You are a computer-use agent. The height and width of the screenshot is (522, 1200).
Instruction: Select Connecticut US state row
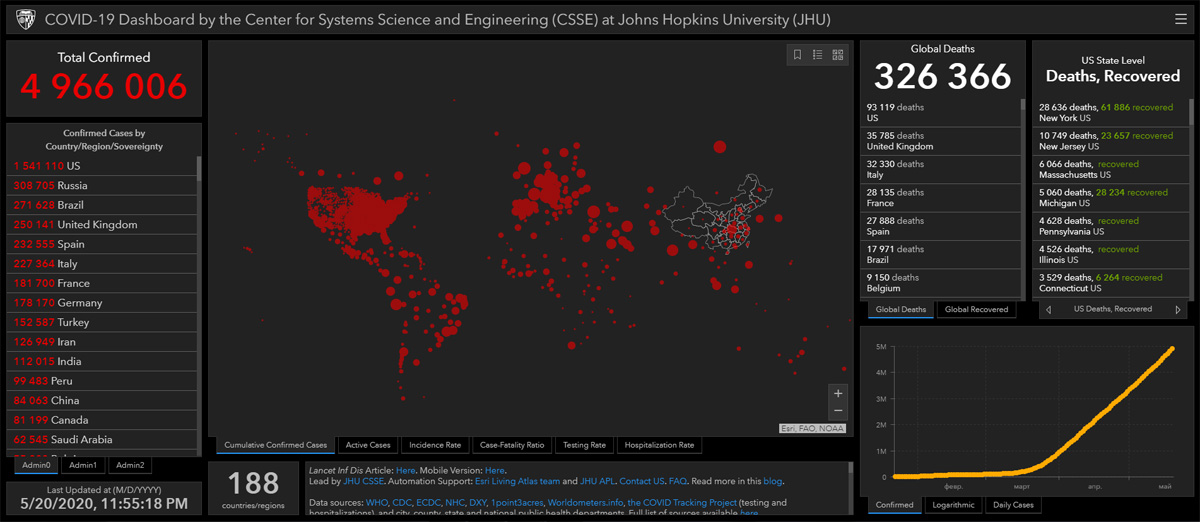click(1111, 282)
